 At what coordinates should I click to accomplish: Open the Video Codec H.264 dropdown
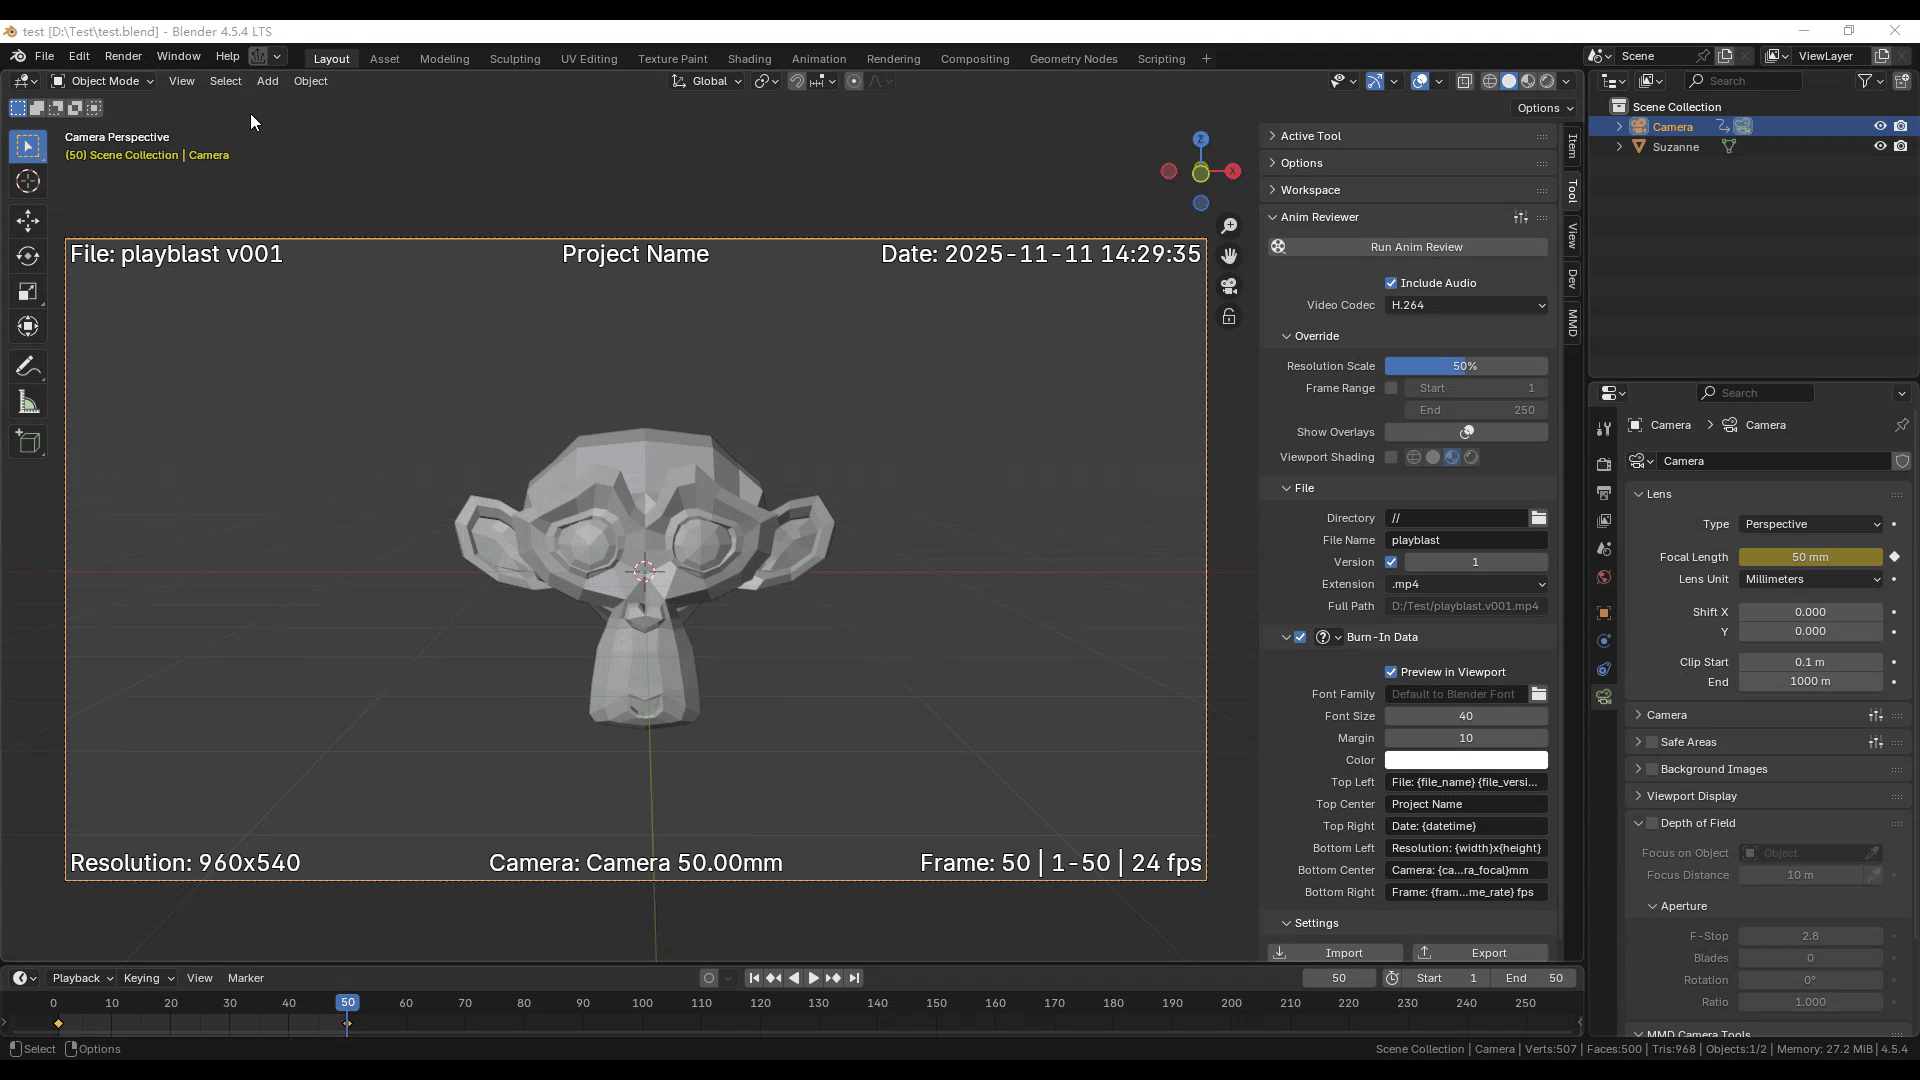click(1466, 305)
